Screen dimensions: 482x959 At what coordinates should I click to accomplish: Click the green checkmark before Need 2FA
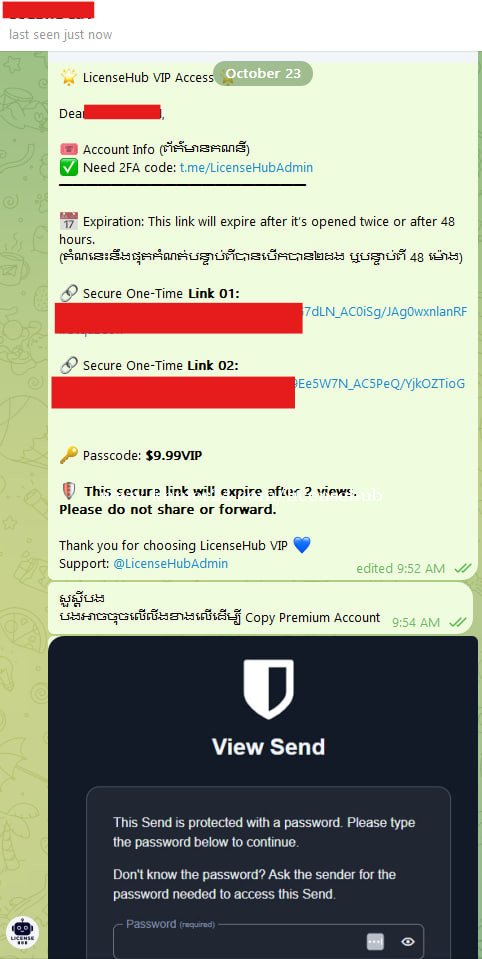click(69, 167)
